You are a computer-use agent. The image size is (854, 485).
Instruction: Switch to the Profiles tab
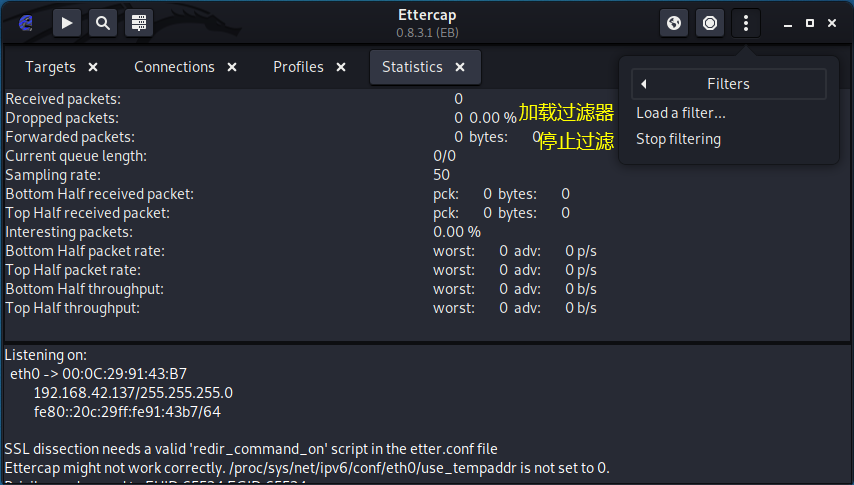tap(298, 67)
